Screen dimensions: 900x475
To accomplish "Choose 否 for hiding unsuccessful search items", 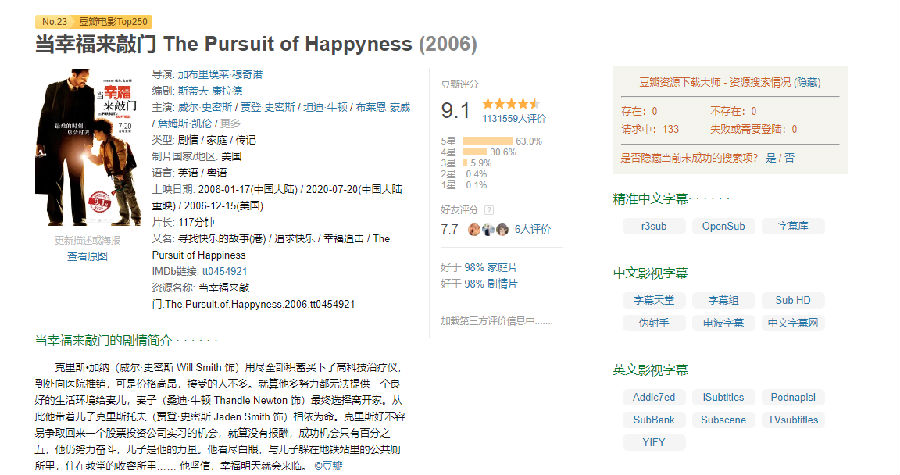I will (790, 158).
